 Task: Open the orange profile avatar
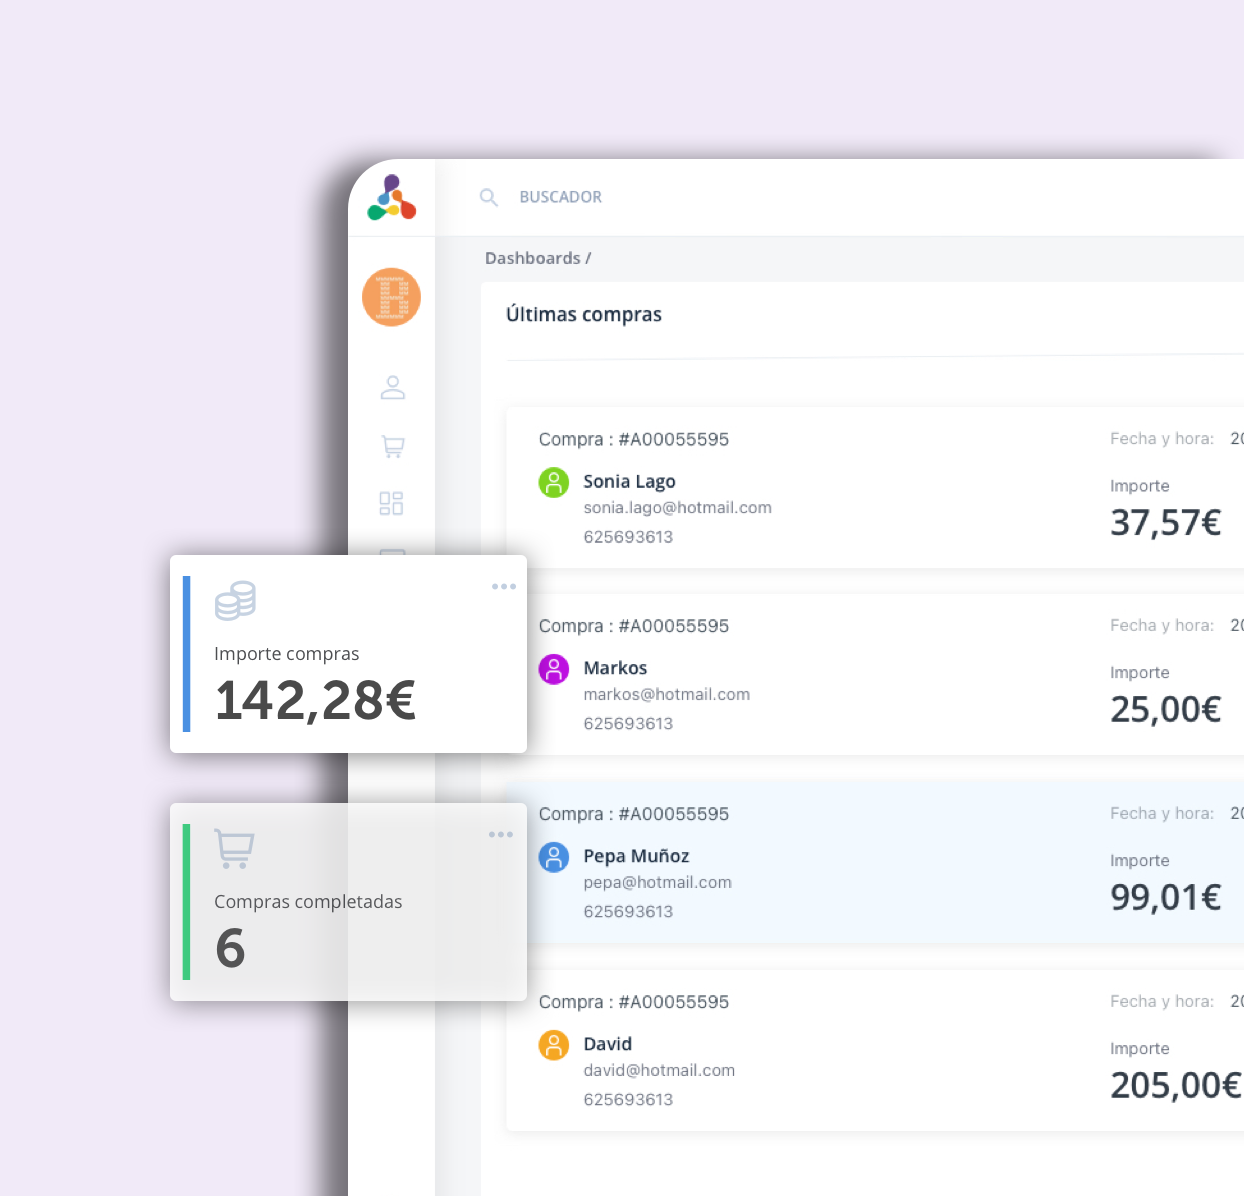pyautogui.click(x=391, y=297)
